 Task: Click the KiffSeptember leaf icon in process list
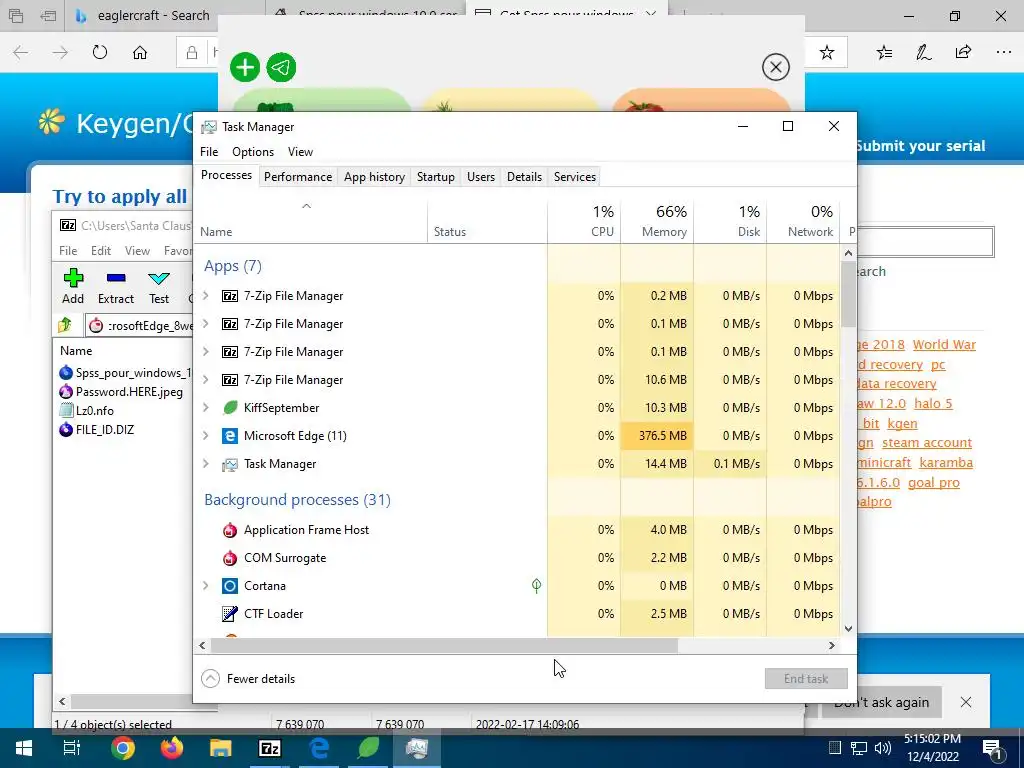(230, 408)
